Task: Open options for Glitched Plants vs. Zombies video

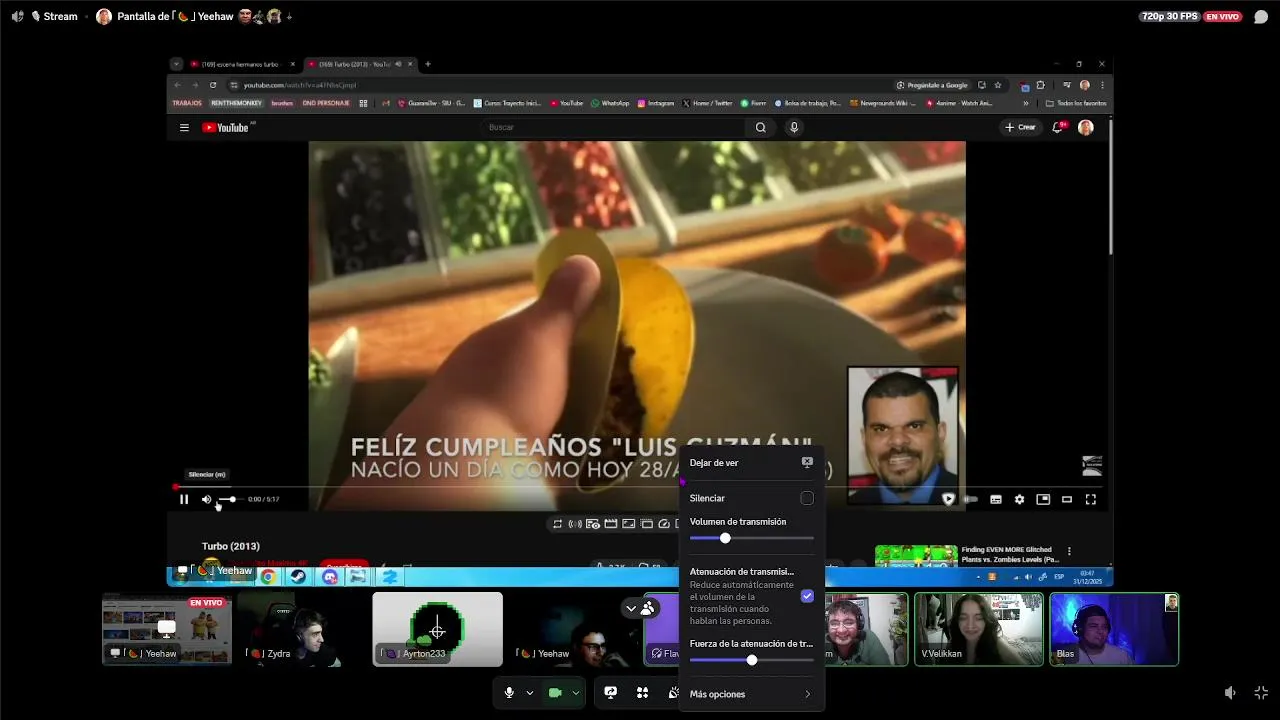Action: (1069, 551)
